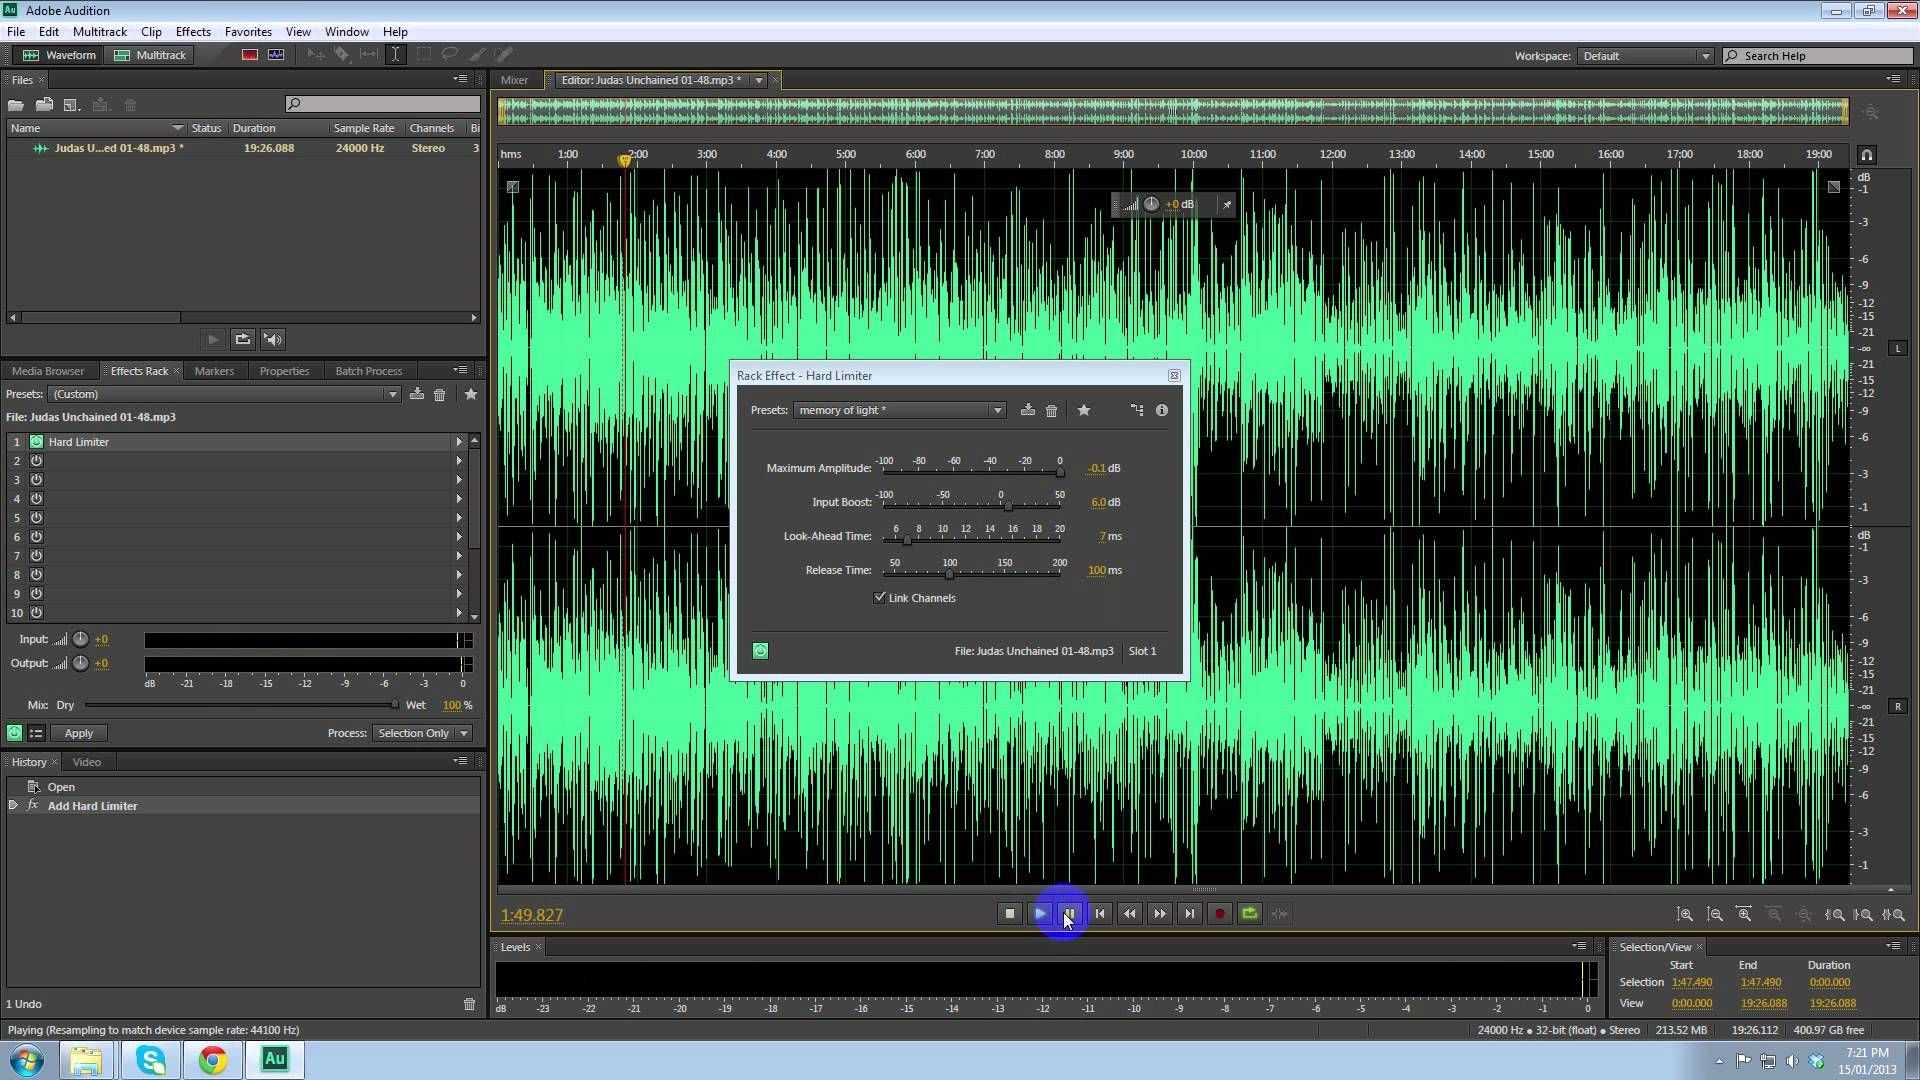Move playhead to previous marker

tap(1100, 913)
